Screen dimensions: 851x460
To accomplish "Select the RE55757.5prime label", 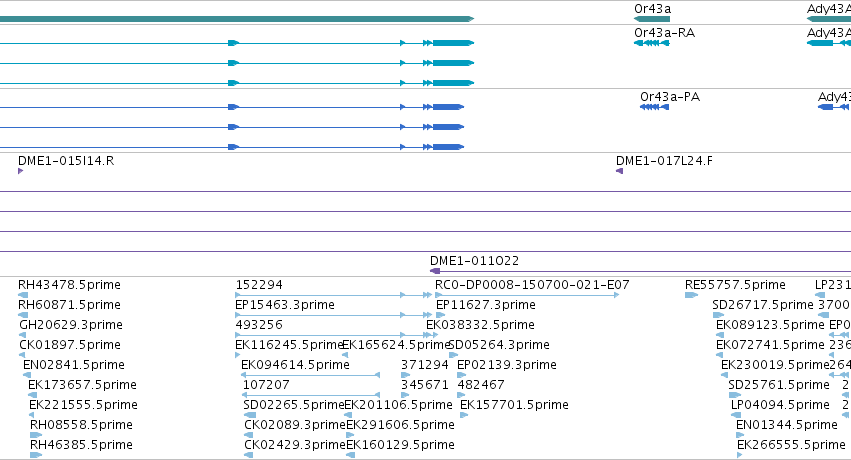I will pyautogui.click(x=735, y=285).
